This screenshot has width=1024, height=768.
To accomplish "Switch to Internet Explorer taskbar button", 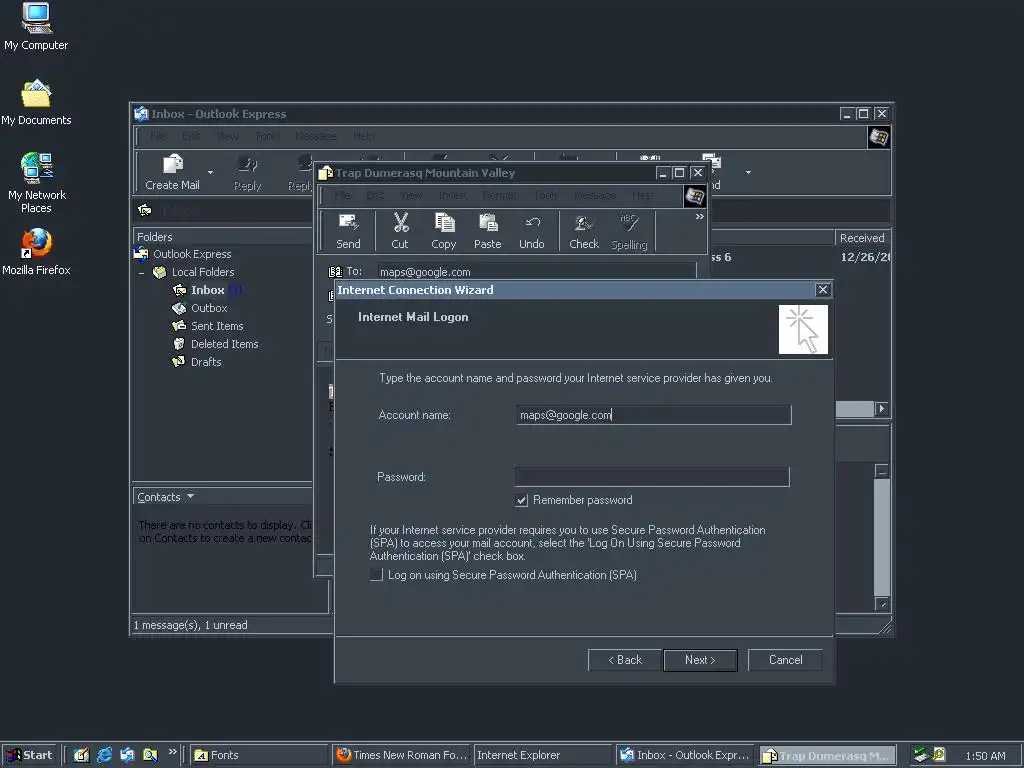I will tap(543, 755).
